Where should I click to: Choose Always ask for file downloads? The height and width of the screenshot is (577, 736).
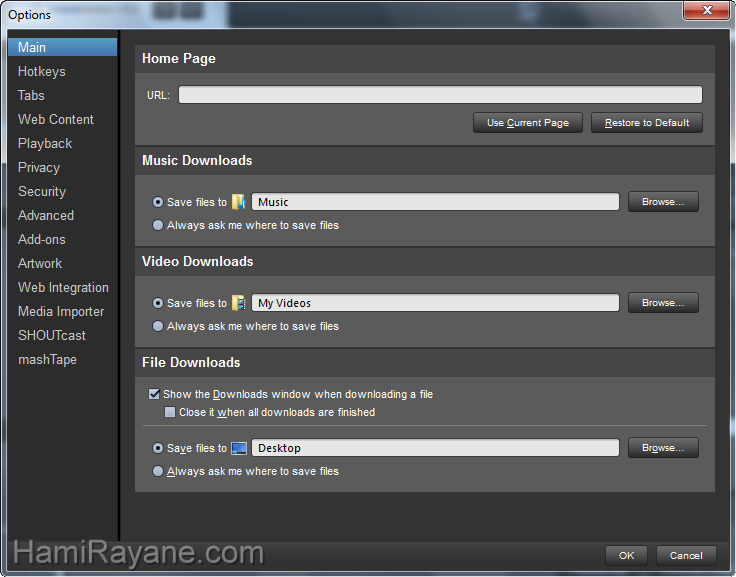tap(158, 472)
